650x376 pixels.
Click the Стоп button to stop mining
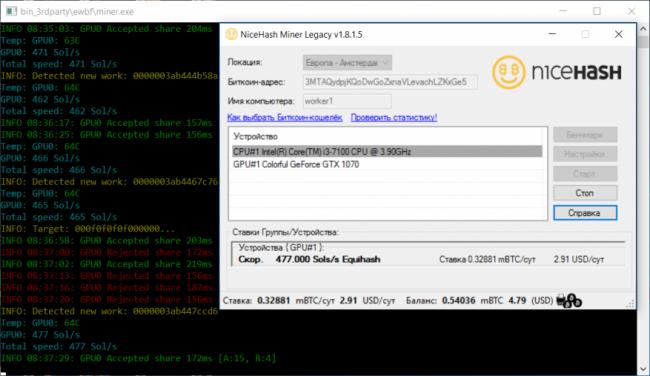tap(585, 193)
